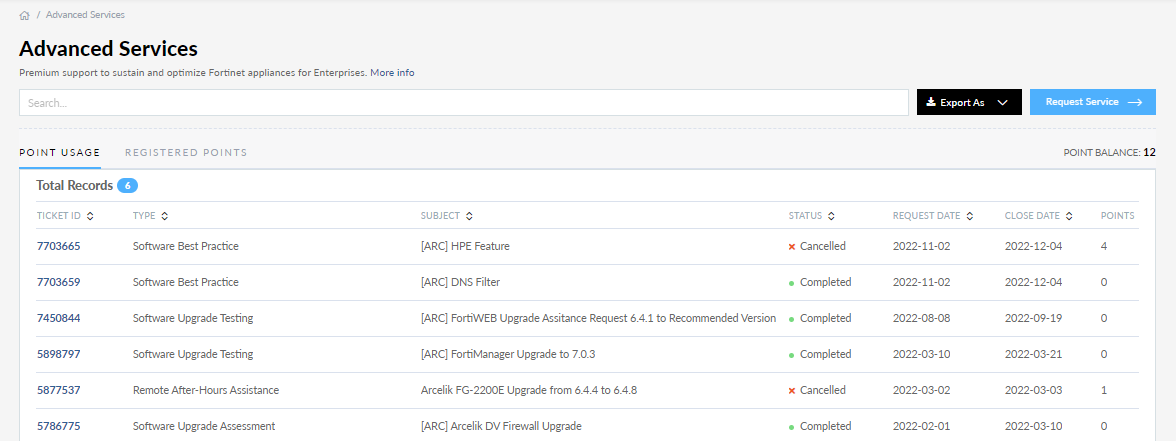Open ticket 5877537
Image resolution: width=1176 pixels, height=441 pixels.
(x=59, y=390)
